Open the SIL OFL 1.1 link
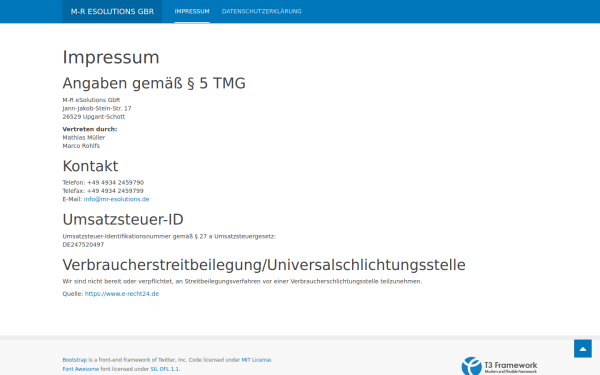 tap(165, 369)
